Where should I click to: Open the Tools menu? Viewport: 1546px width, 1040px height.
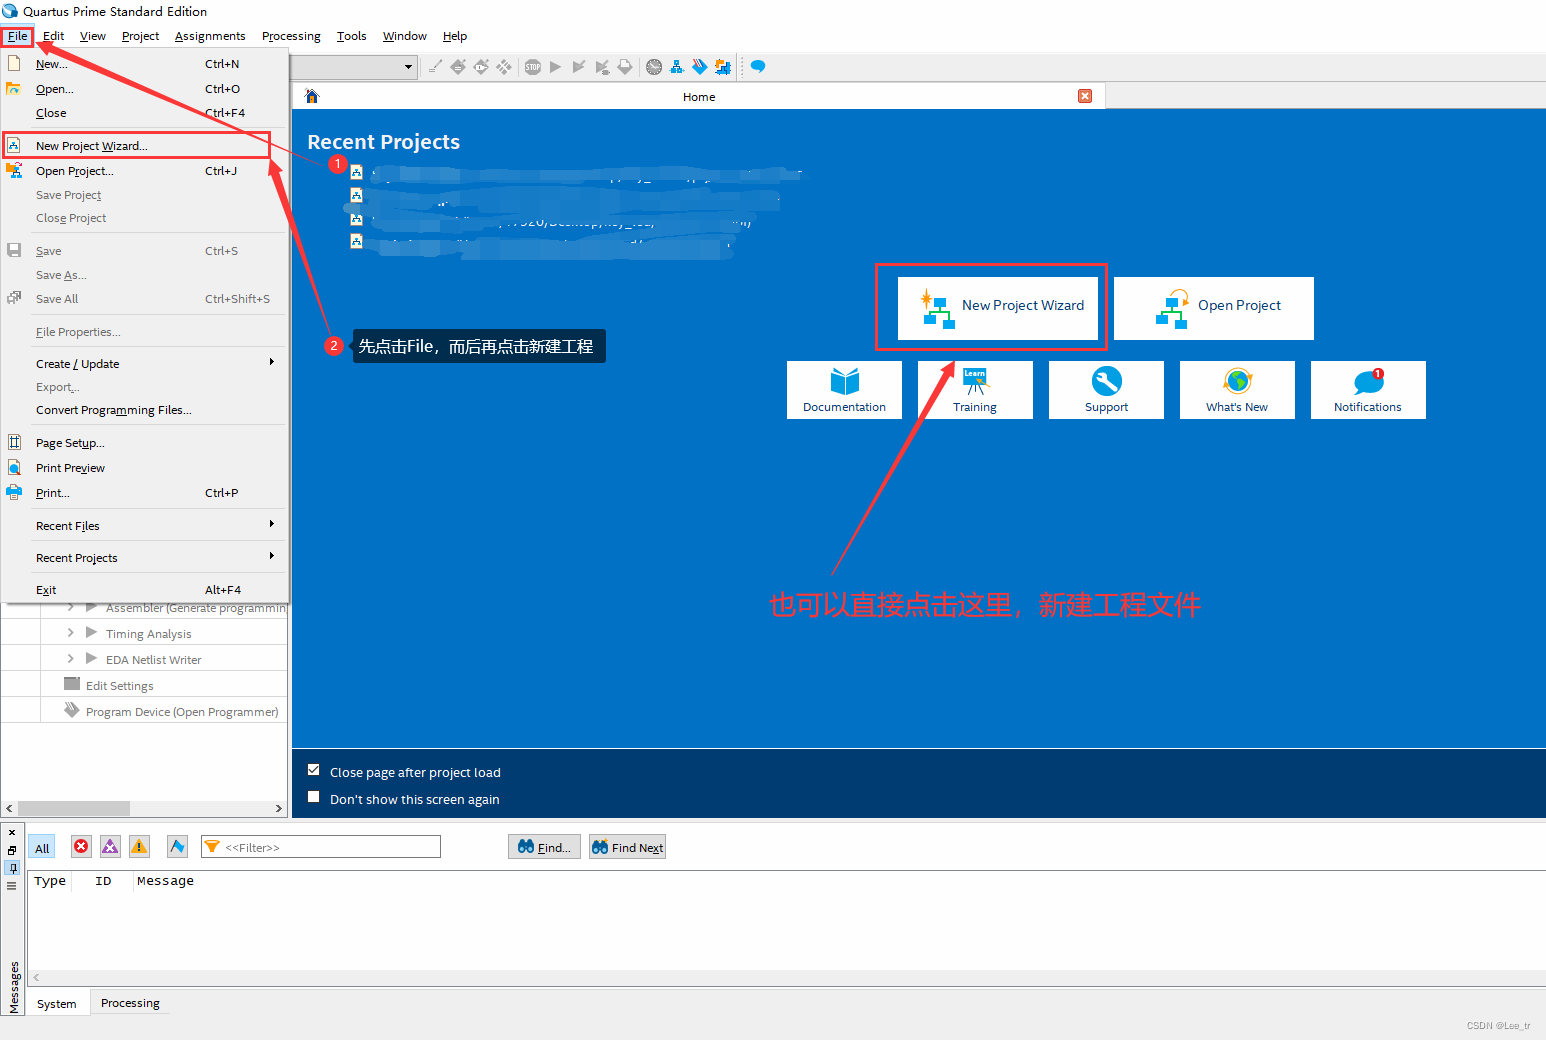pyautogui.click(x=352, y=36)
